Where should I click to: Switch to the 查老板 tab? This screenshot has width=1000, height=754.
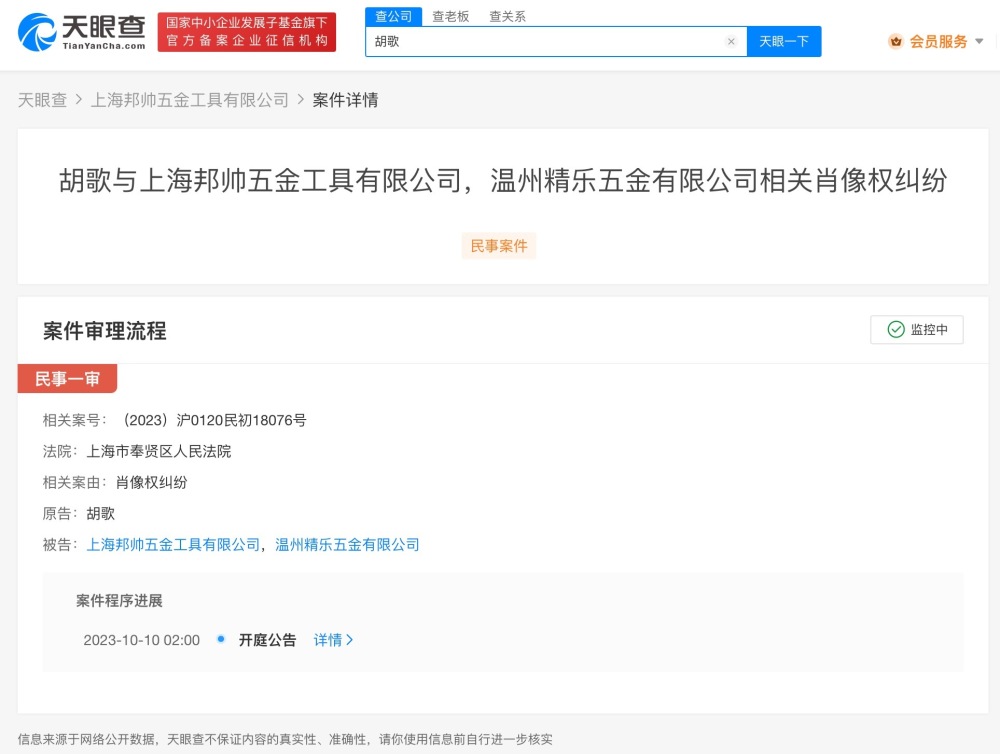click(x=450, y=16)
